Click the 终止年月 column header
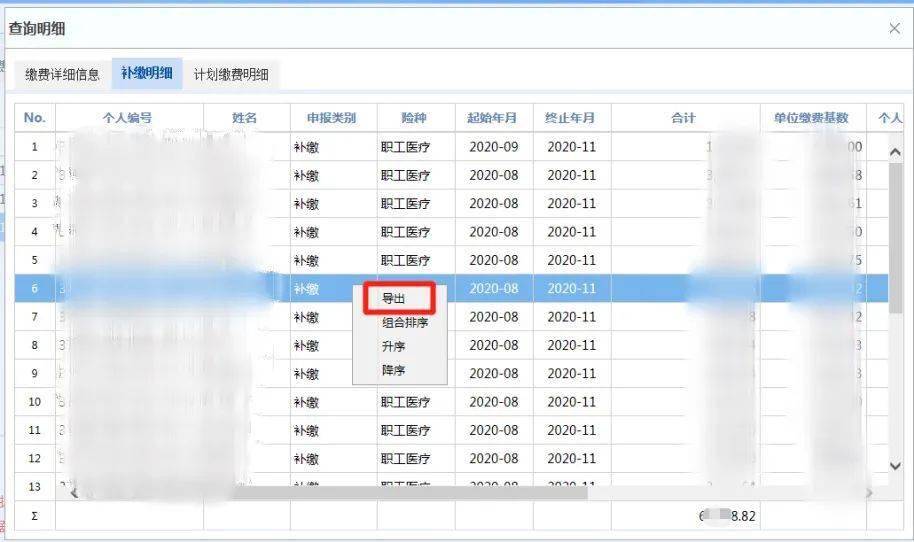This screenshot has height=542, width=914. [x=571, y=118]
